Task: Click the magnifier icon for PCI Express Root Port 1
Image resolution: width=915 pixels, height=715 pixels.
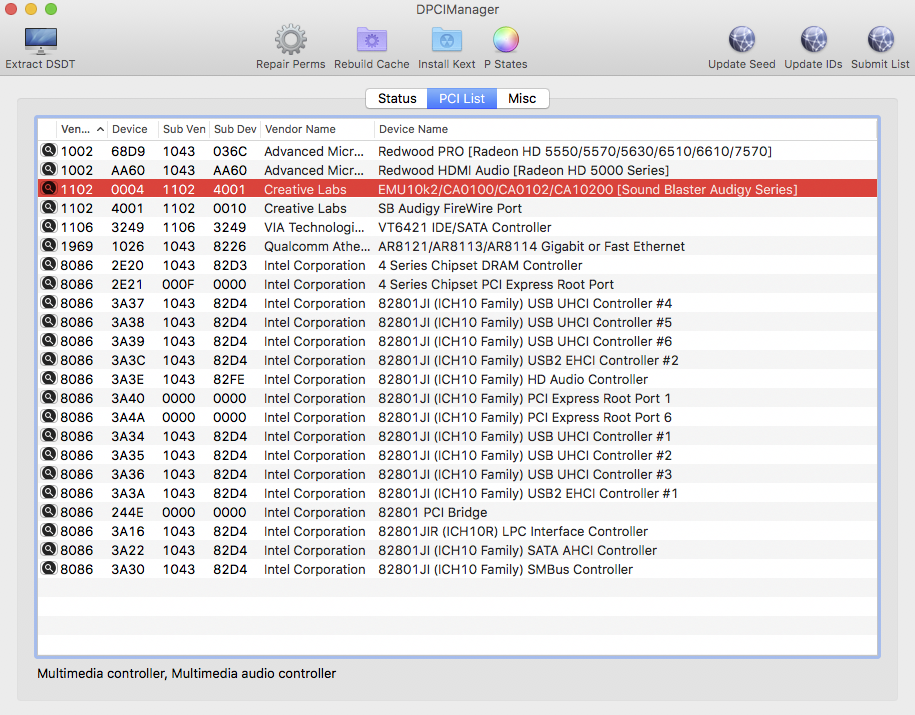Action: [49, 397]
